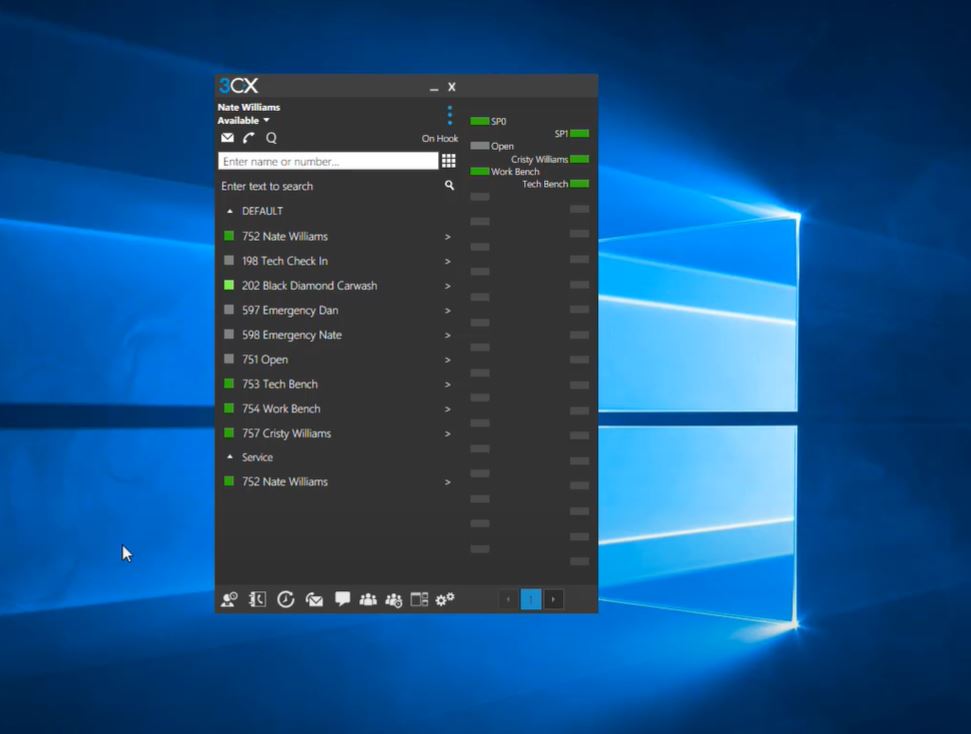Open the contacts phonebook icon
The height and width of the screenshot is (734, 971).
coord(257,599)
